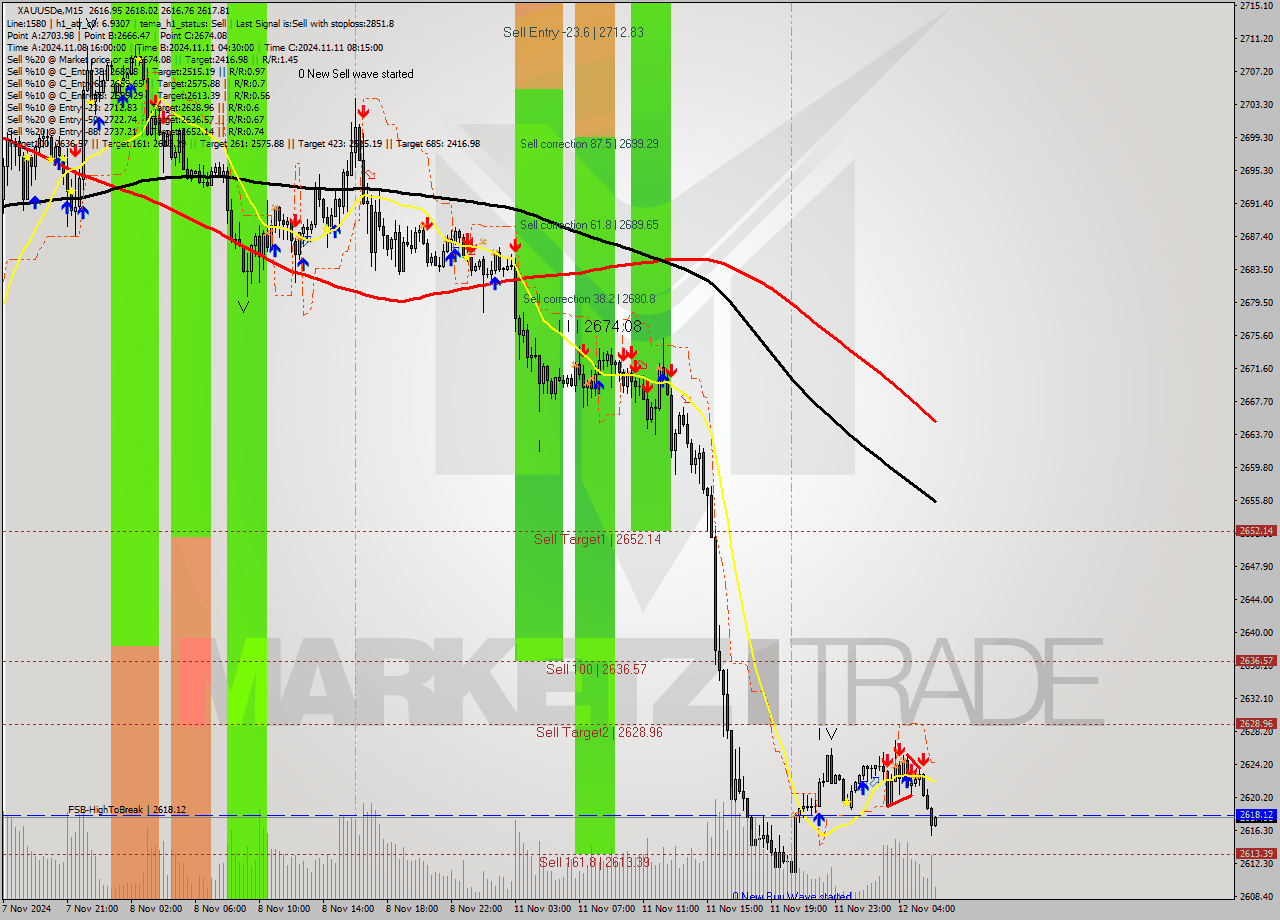Click the 2659.80 price scale value

pos(1256,467)
